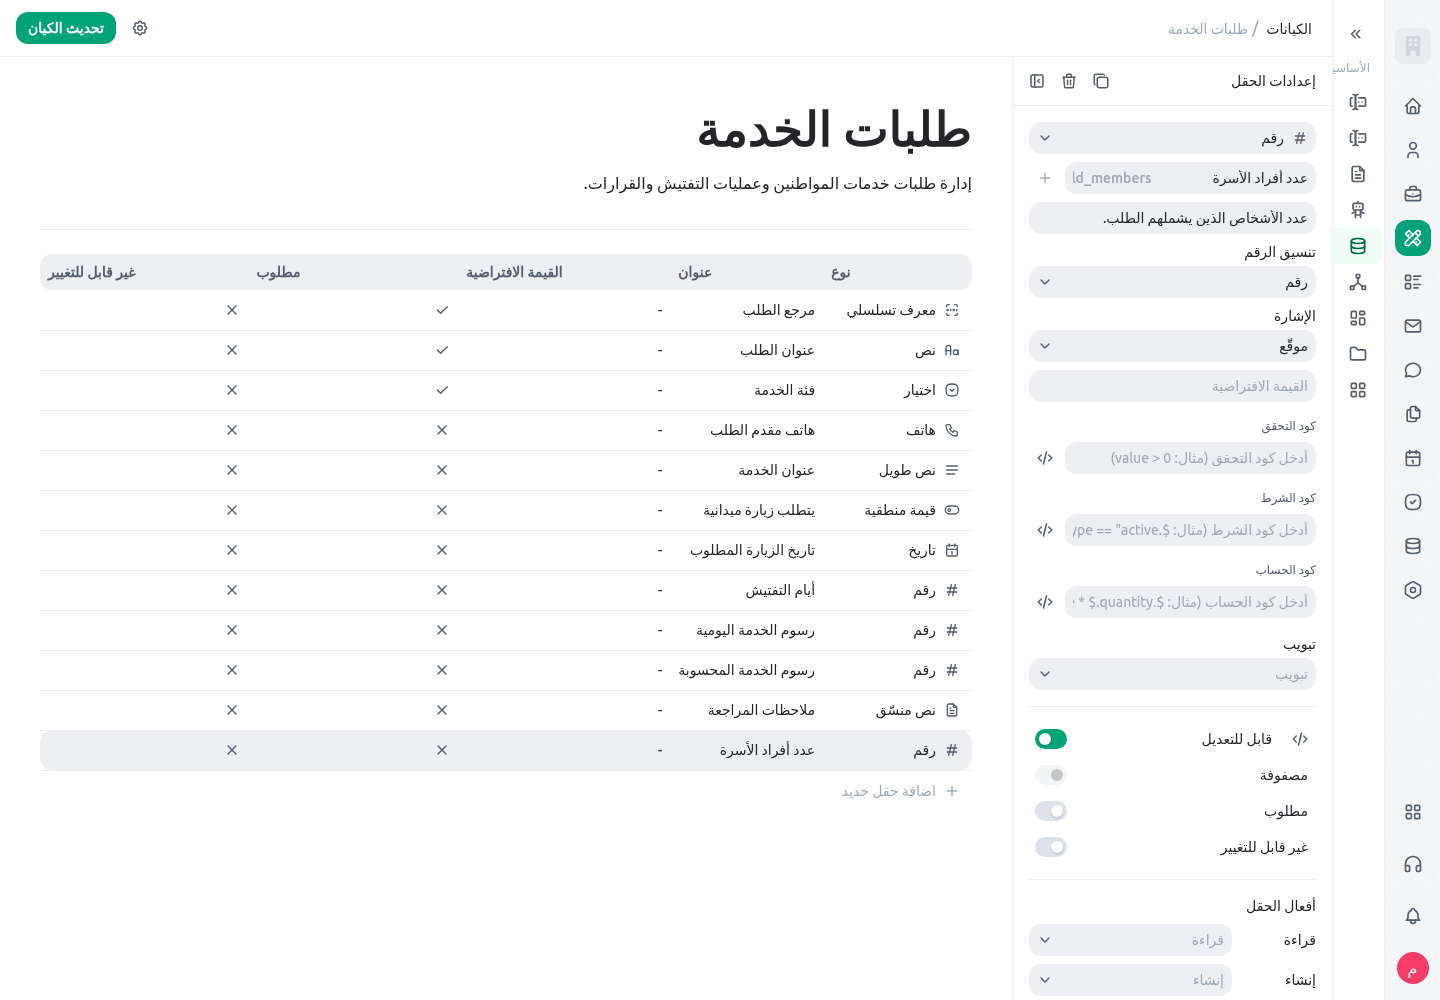Open validation code editor icon
Image resolution: width=1440 pixels, height=1000 pixels.
(x=1045, y=458)
